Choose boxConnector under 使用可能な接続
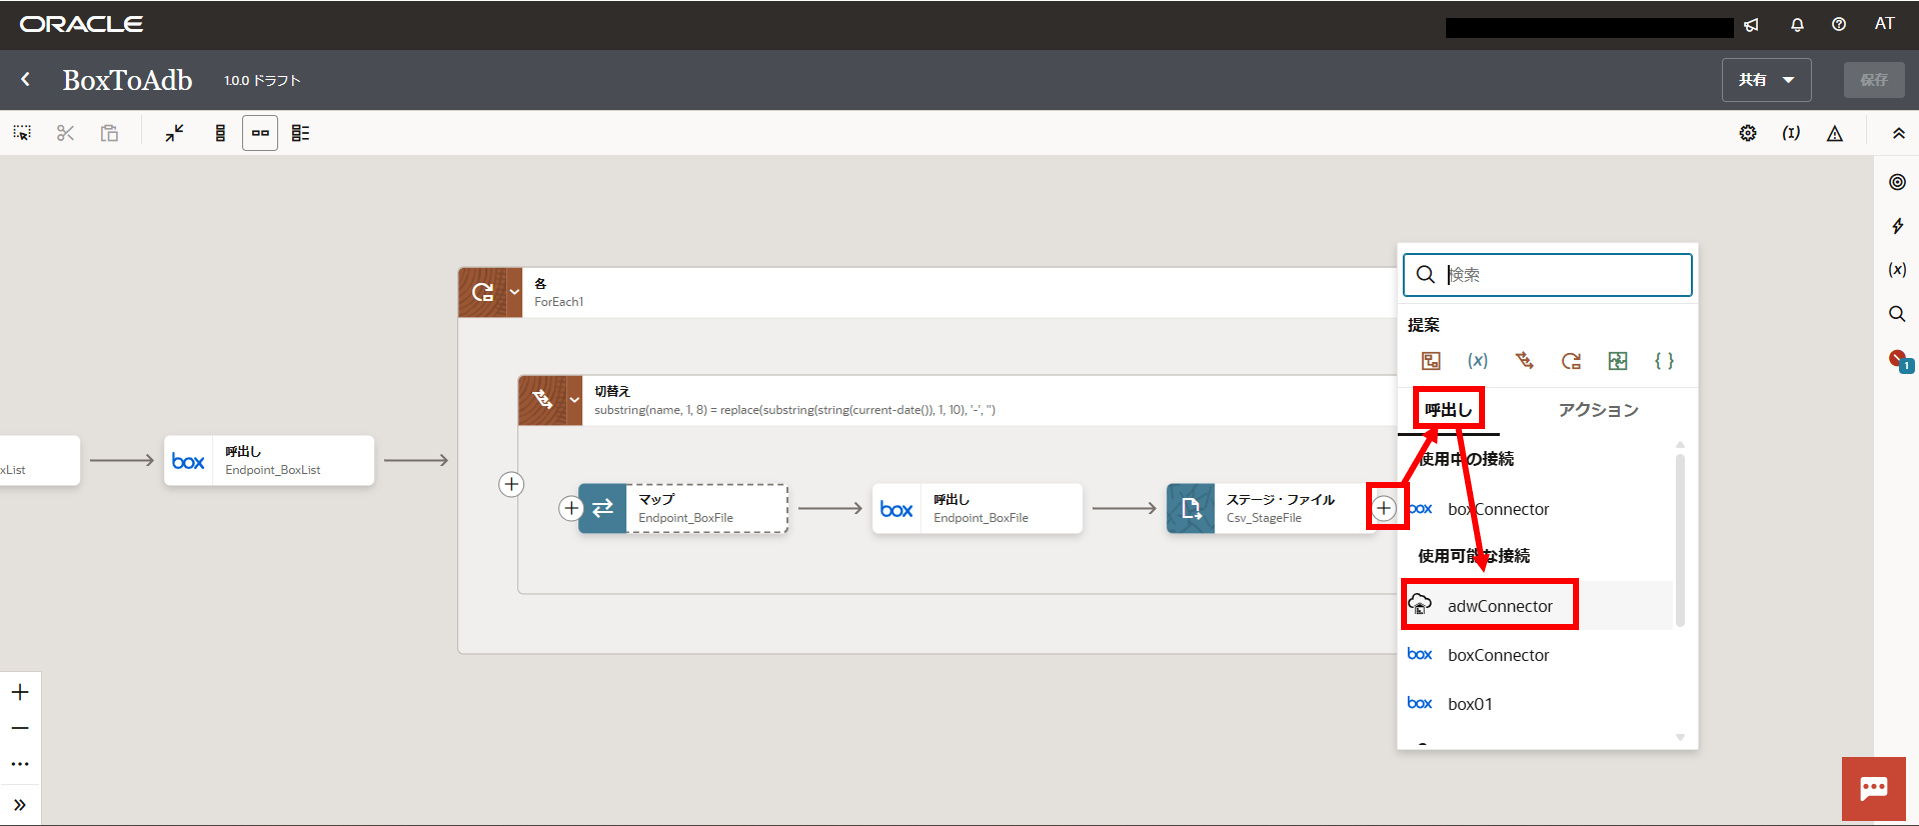This screenshot has height=826, width=1919. point(1536,655)
